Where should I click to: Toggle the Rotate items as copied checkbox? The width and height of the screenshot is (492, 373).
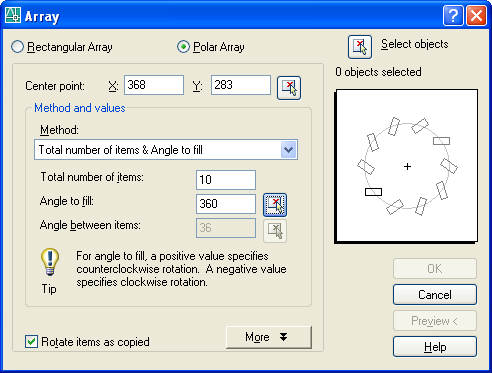pyautogui.click(x=31, y=342)
